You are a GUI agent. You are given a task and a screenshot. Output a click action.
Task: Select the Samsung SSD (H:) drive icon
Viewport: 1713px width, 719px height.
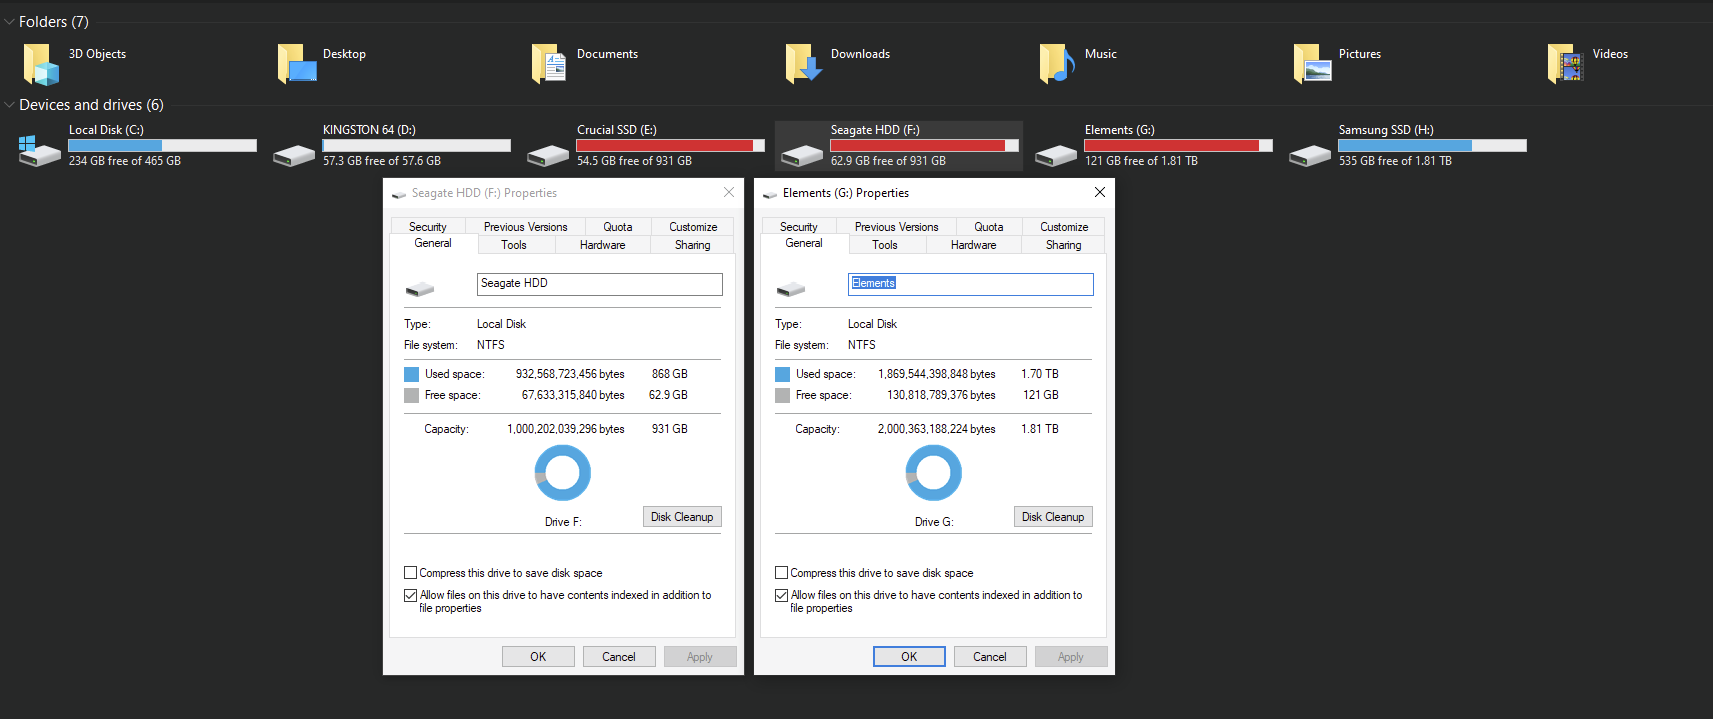(1310, 155)
